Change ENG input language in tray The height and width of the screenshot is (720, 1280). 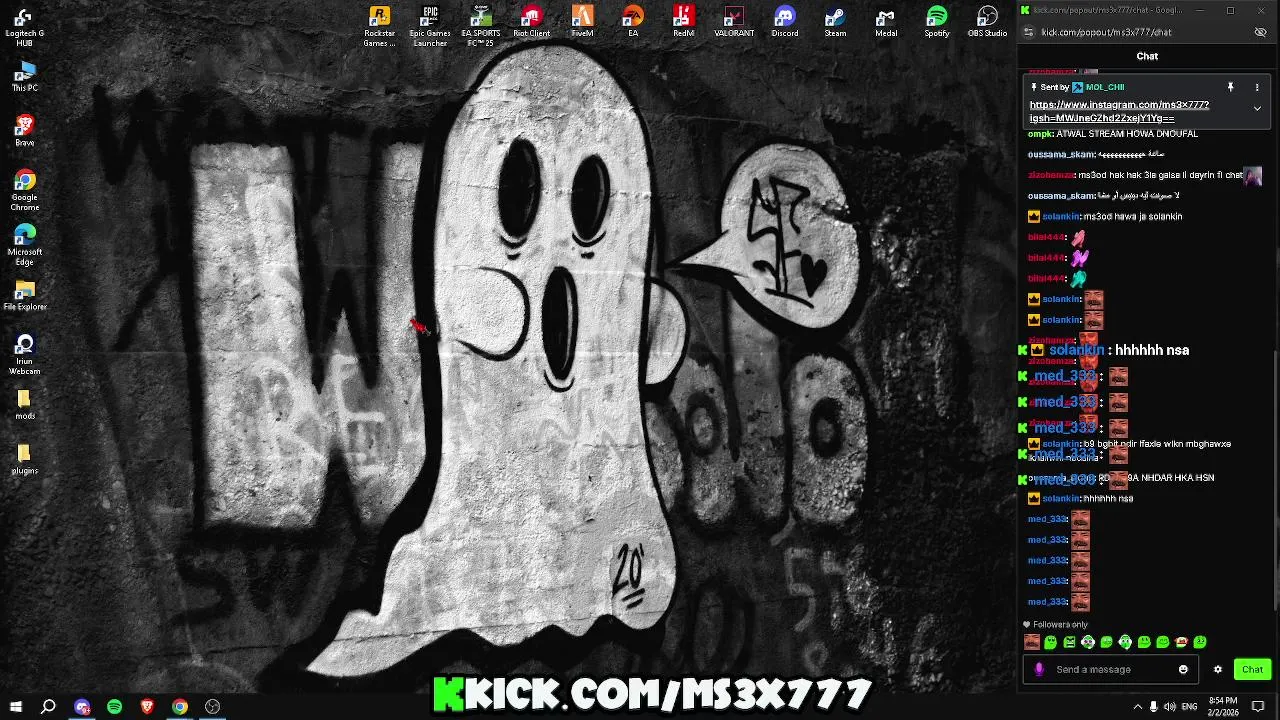coord(1189,707)
